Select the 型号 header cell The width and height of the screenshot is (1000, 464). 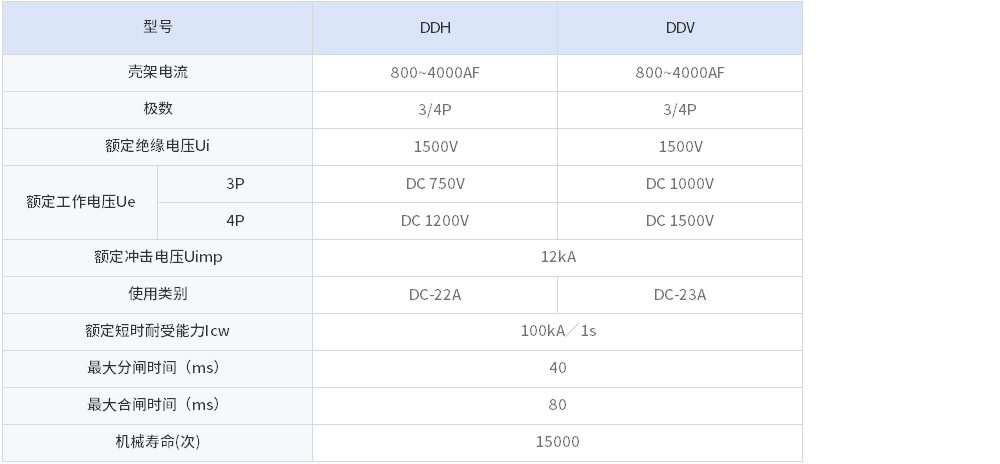click(158, 28)
